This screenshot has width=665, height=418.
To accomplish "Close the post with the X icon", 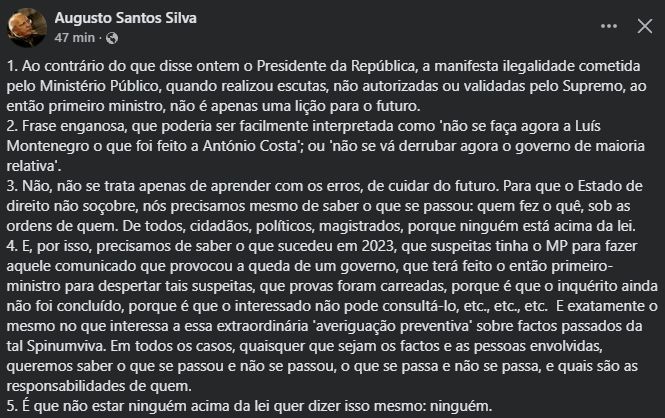I will [645, 26].
